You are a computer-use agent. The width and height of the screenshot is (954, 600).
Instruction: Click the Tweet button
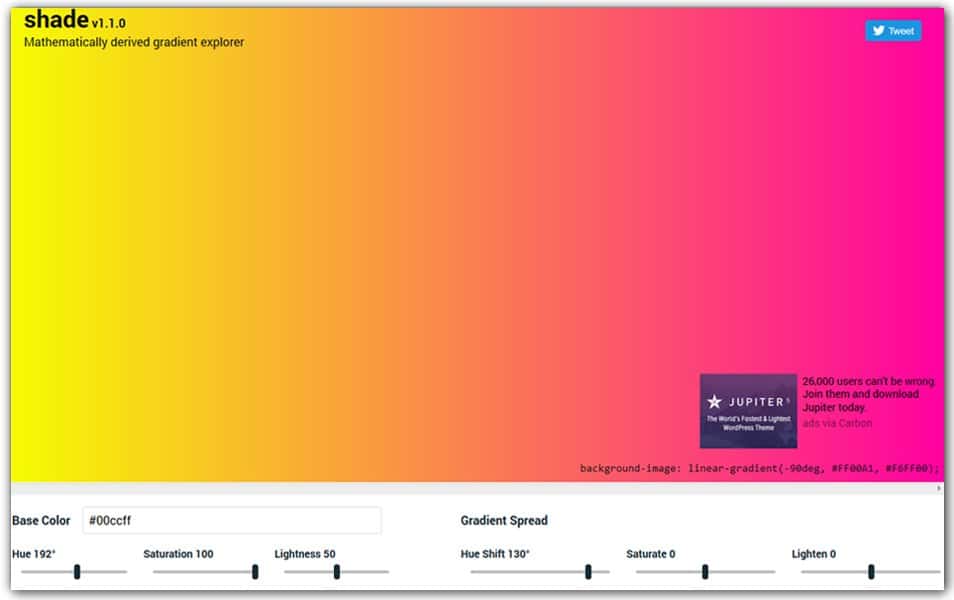pos(895,31)
